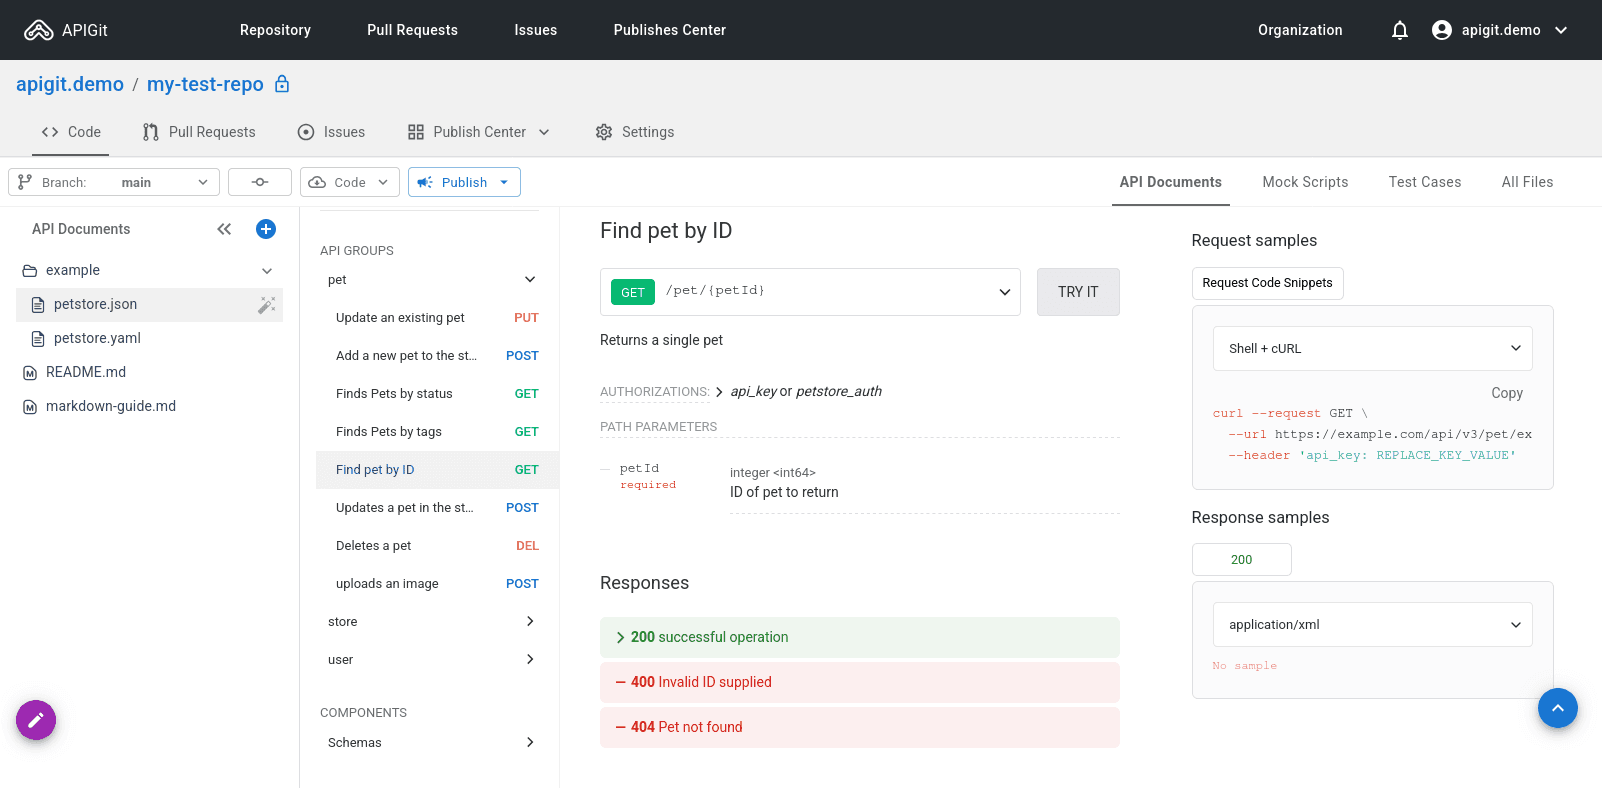Open the commit history button
This screenshot has height=788, width=1602.
click(260, 182)
